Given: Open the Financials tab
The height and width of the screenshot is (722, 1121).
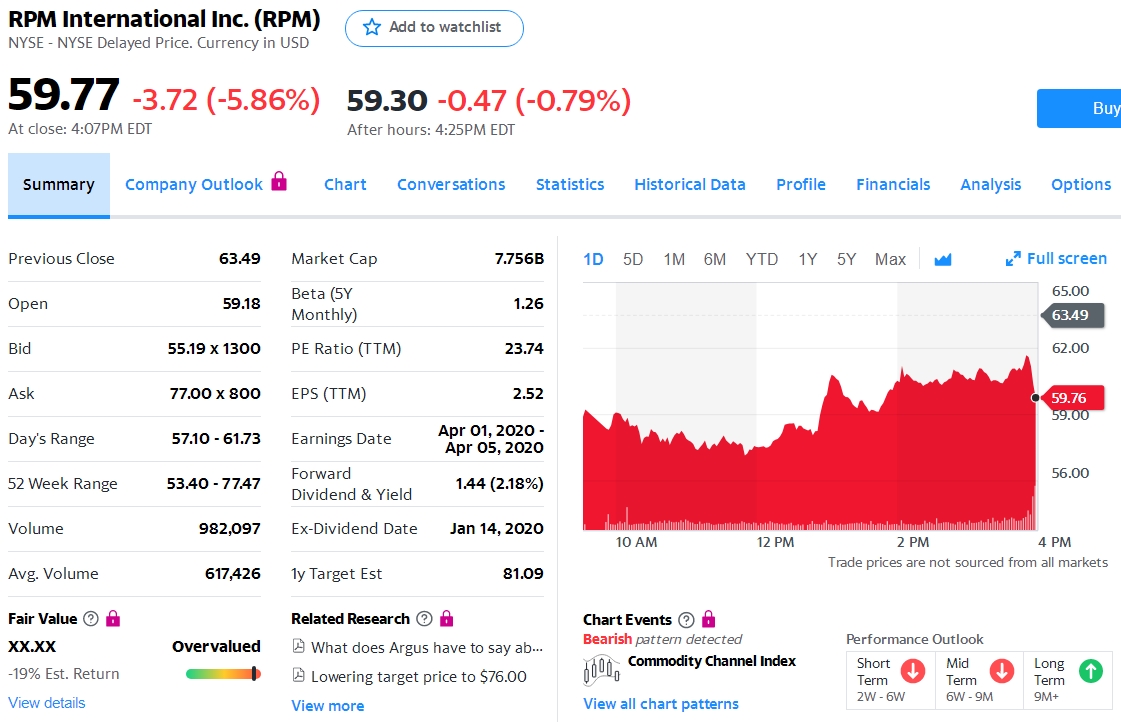Looking at the screenshot, I should pyautogui.click(x=893, y=184).
